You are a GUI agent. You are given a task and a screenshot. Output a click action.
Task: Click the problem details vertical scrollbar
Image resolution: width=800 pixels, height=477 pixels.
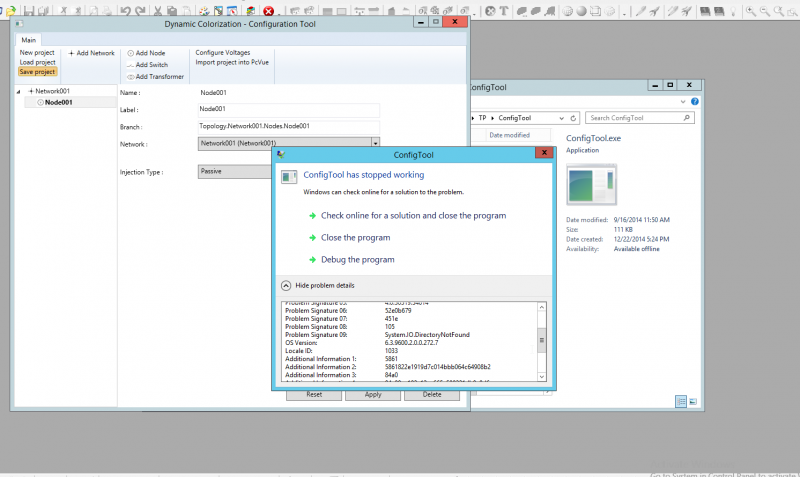(x=542, y=341)
